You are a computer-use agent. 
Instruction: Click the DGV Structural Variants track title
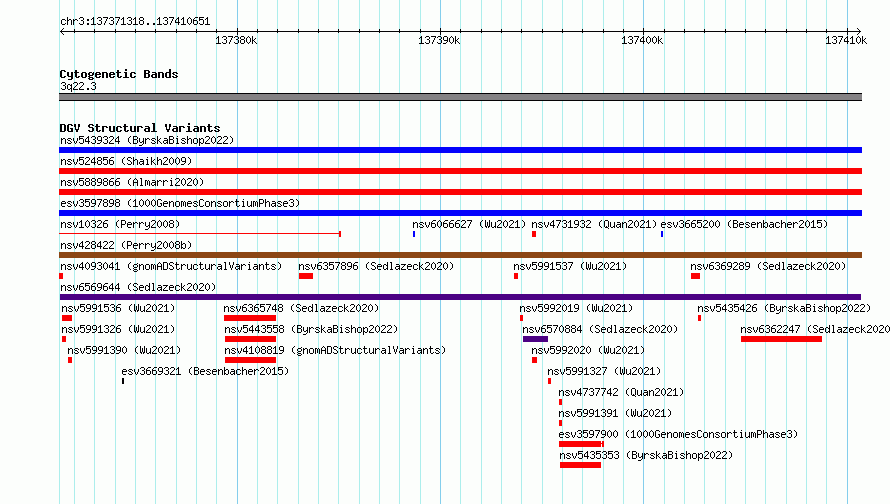tap(140, 128)
